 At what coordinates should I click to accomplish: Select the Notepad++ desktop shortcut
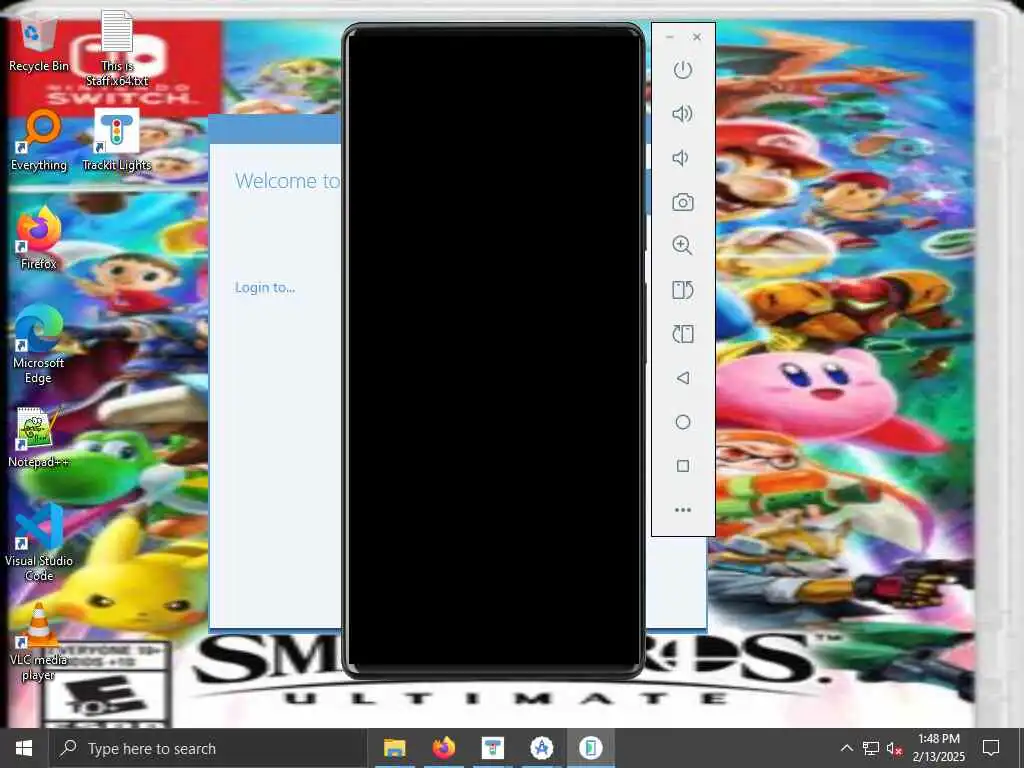tap(39, 438)
